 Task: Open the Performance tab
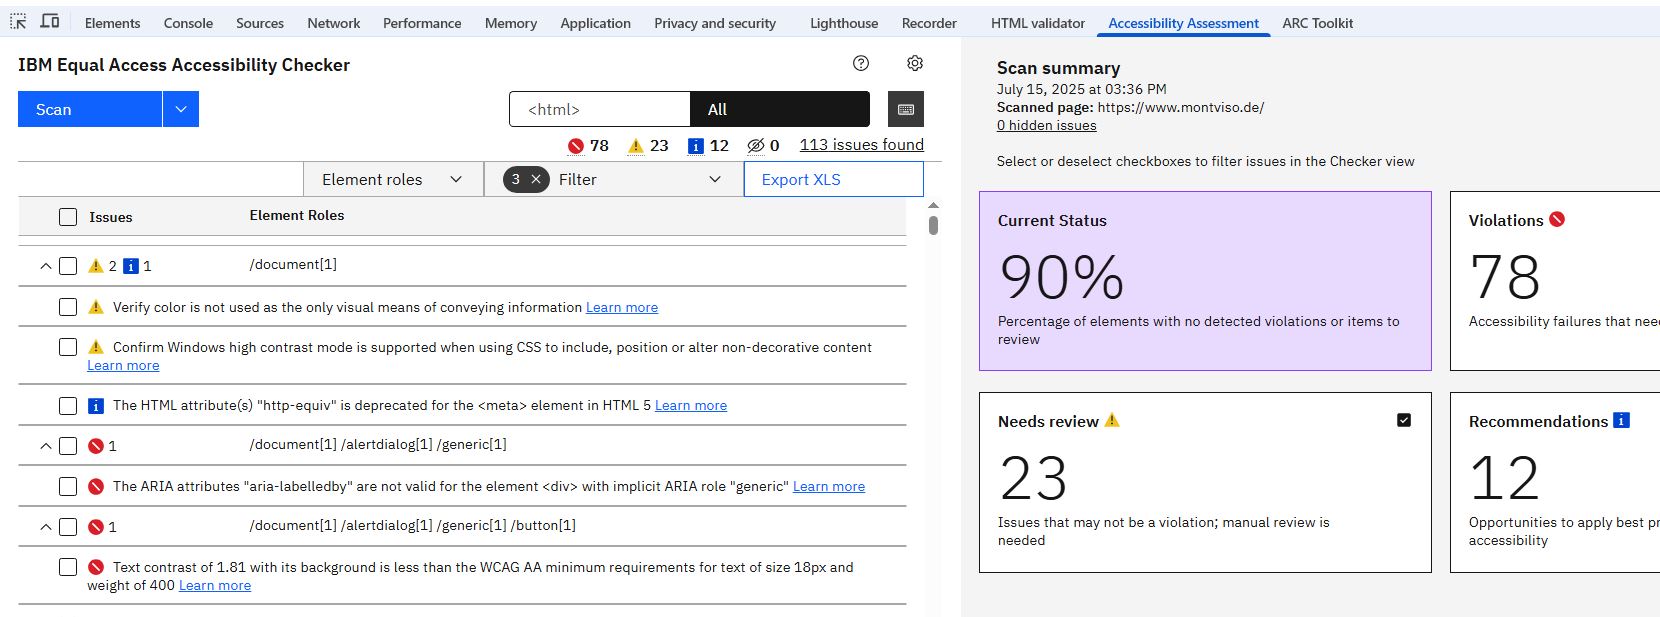click(x=422, y=23)
